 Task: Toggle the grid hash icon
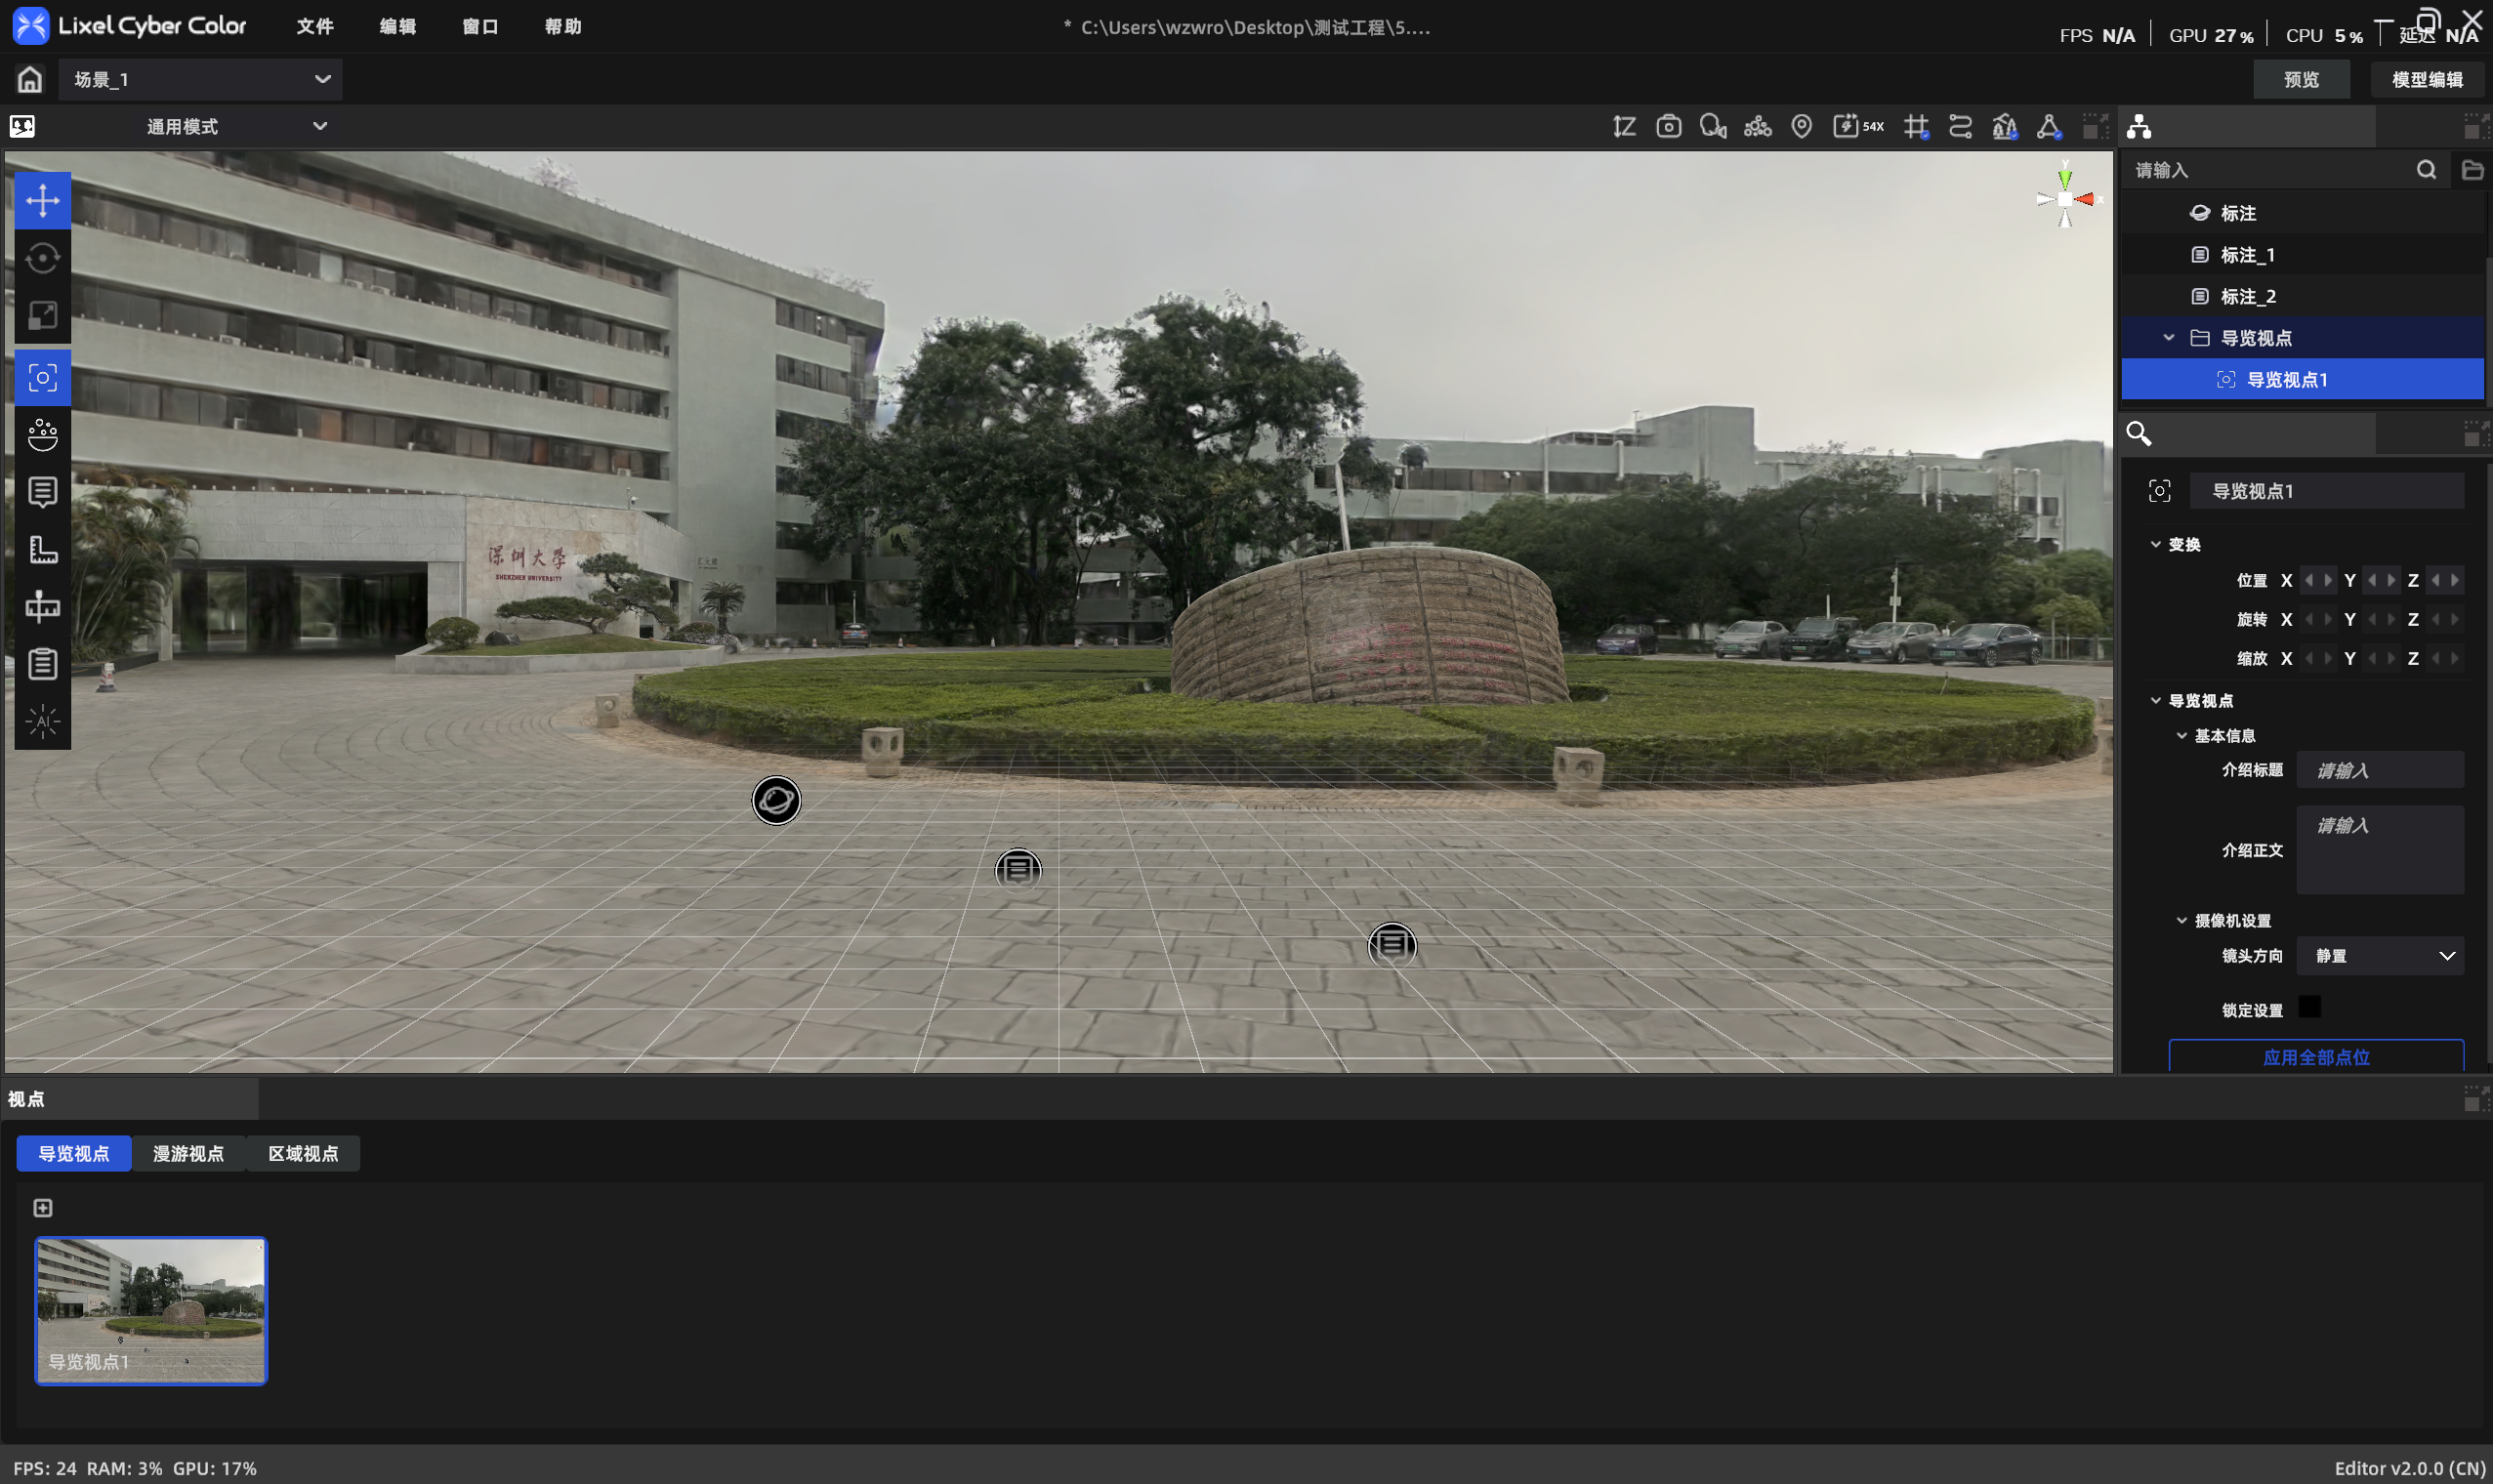(1916, 127)
